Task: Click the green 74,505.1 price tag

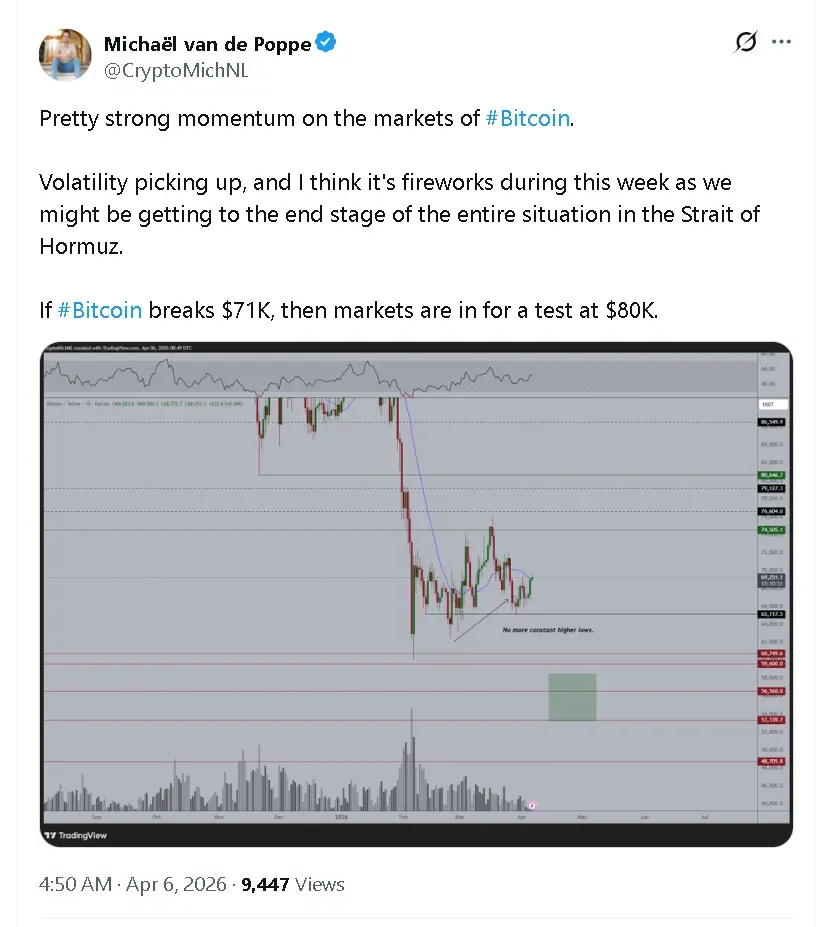Action: (x=773, y=529)
